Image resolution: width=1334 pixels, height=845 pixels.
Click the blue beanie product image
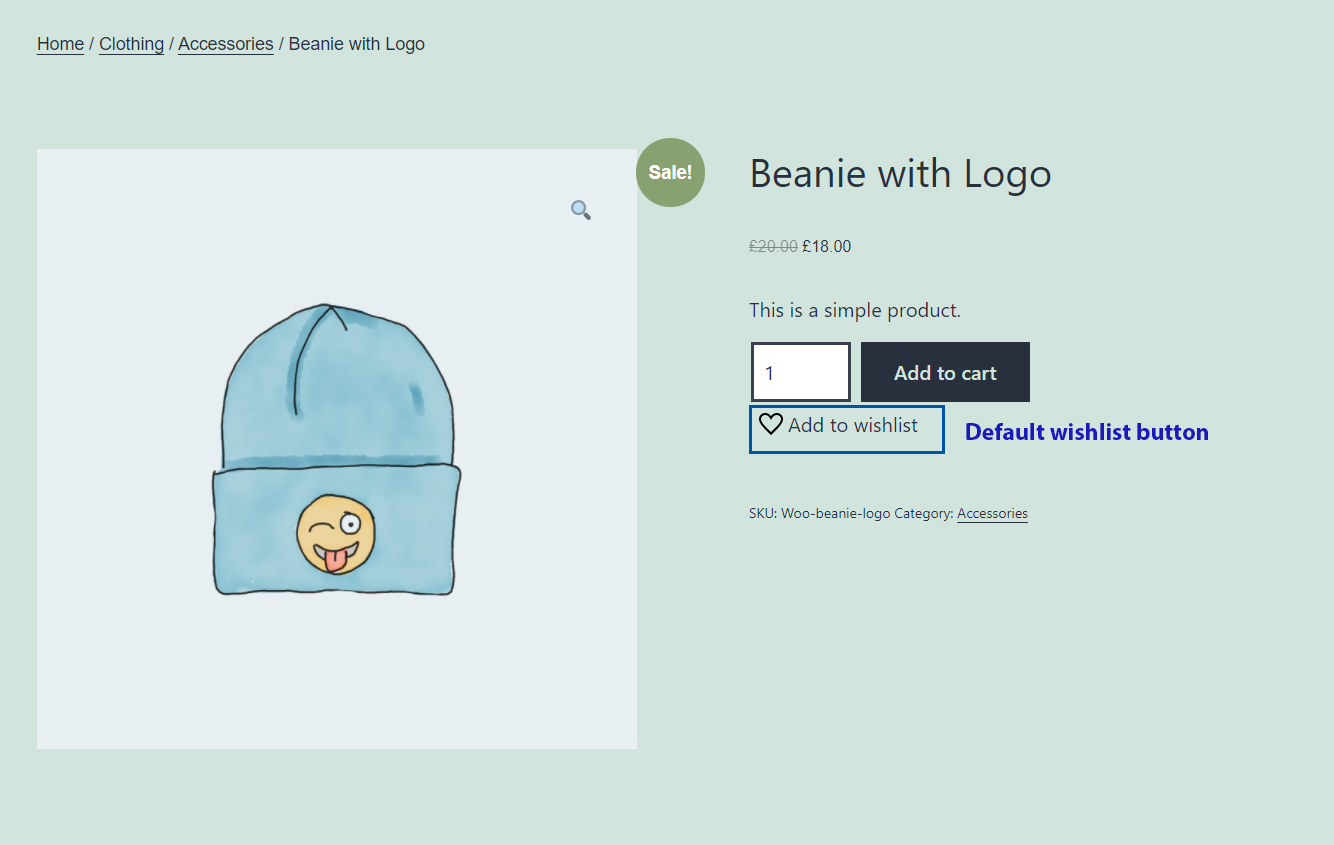[x=337, y=449]
